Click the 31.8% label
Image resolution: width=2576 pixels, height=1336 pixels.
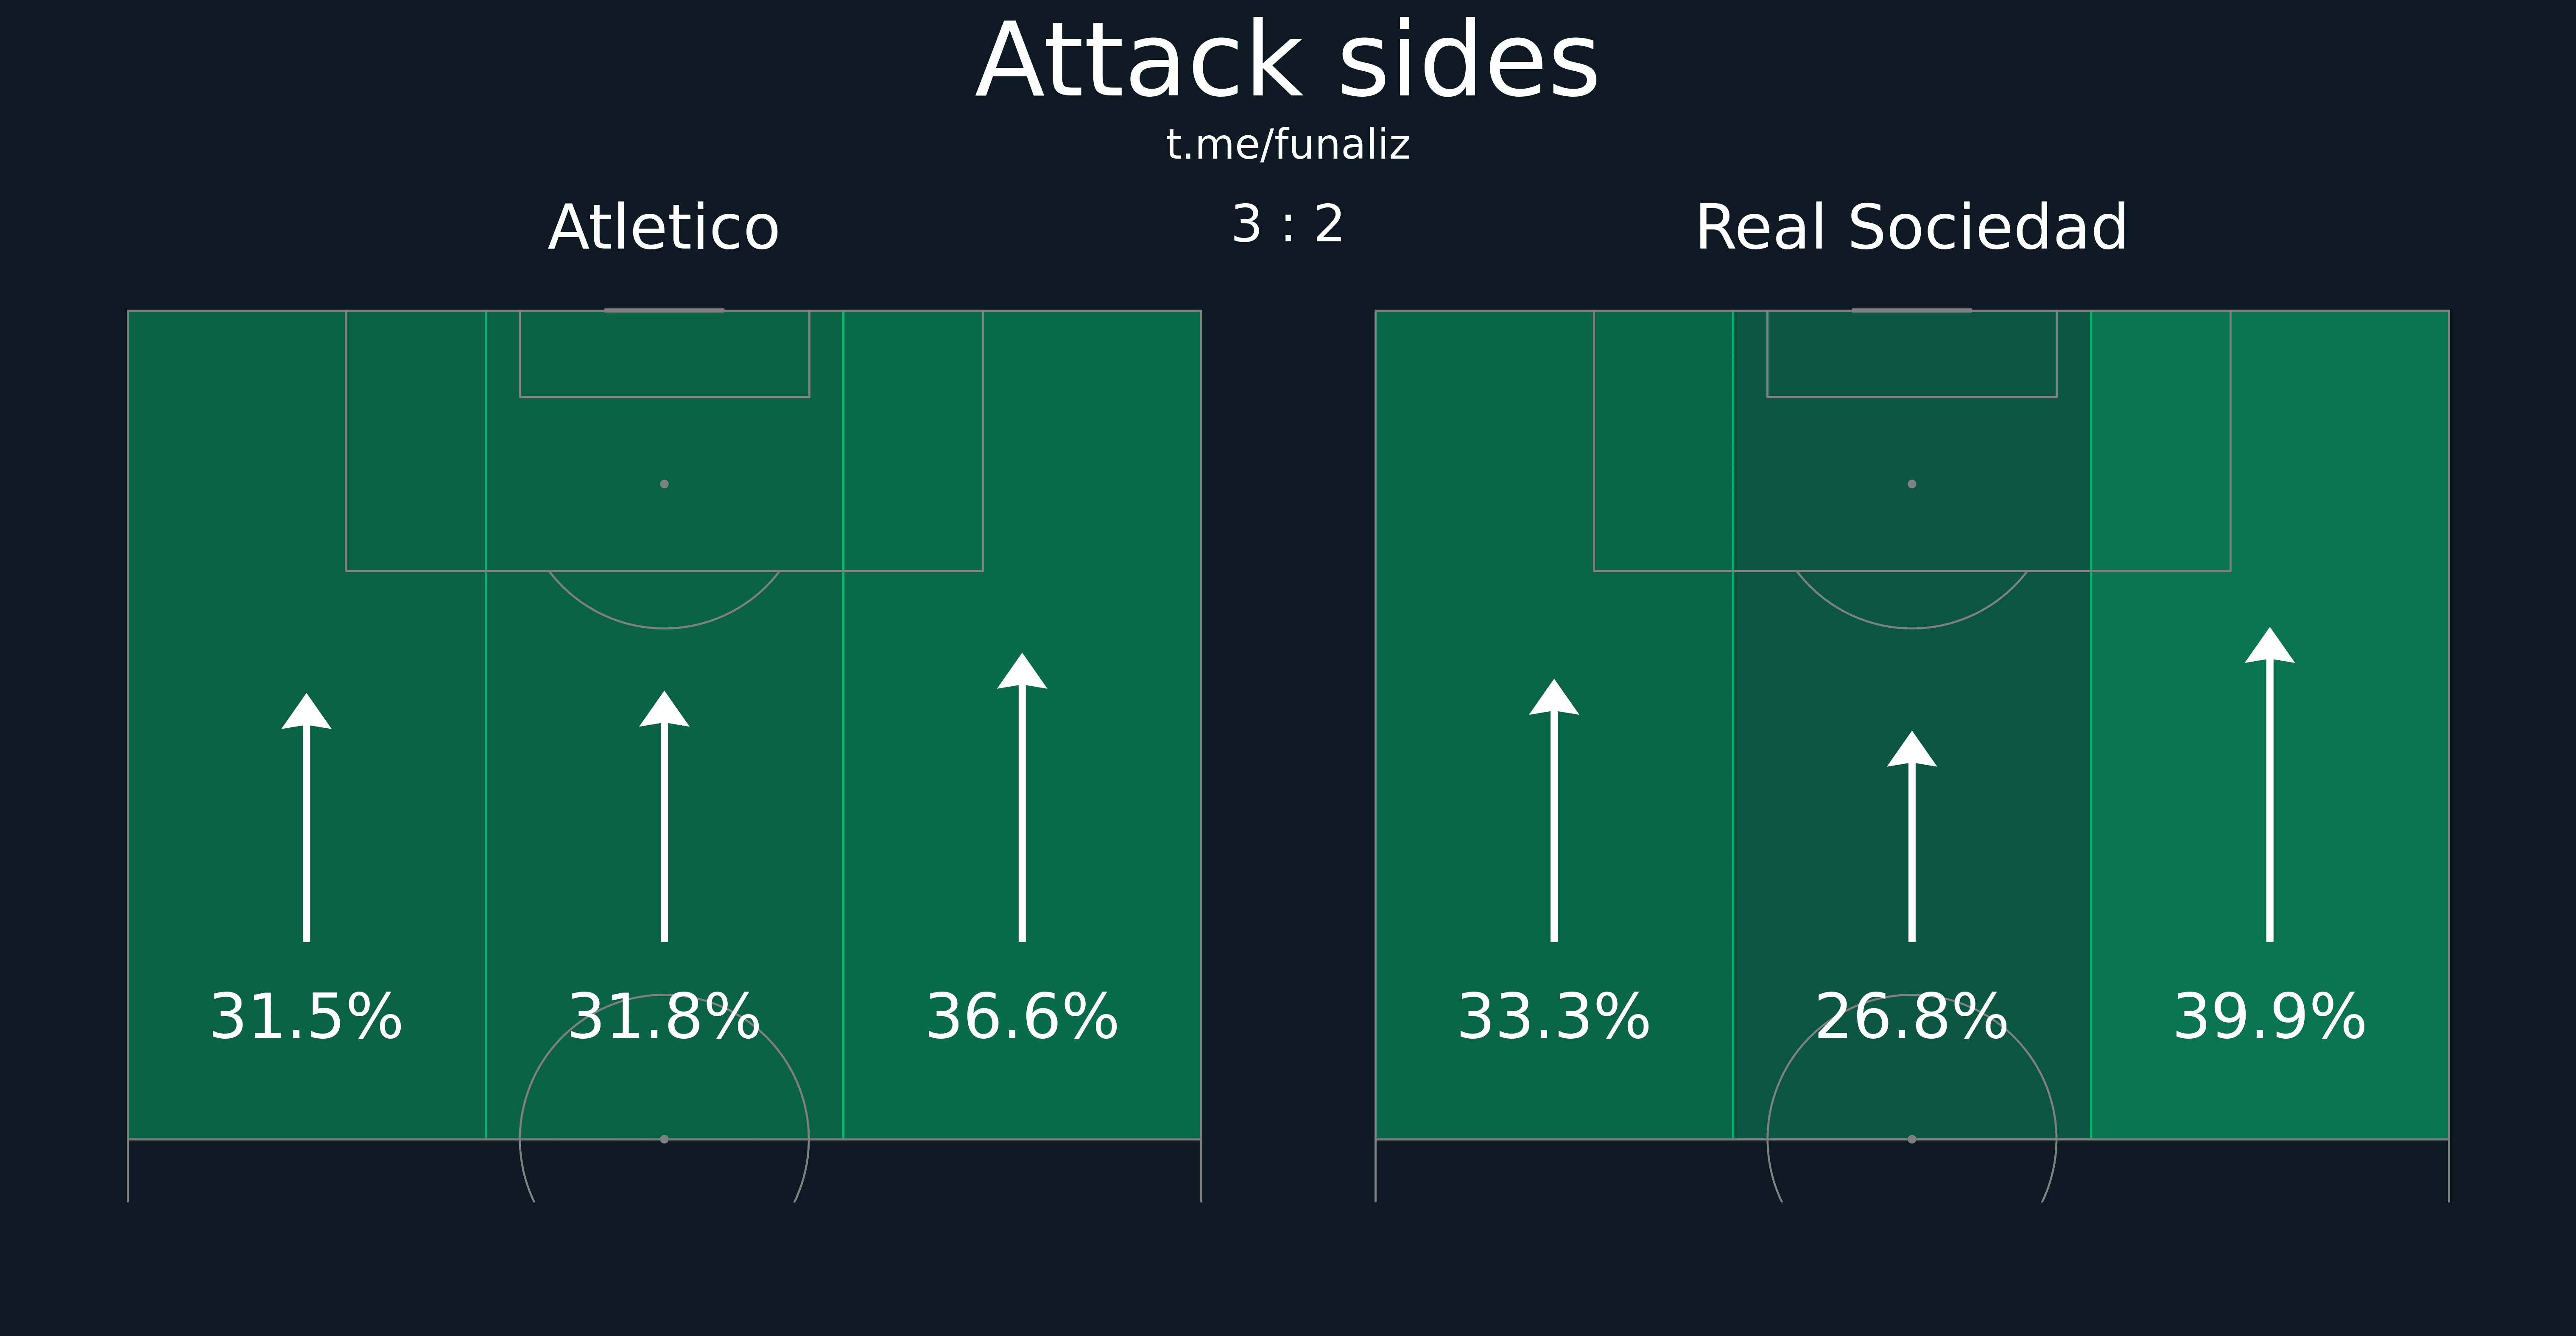[664, 1017]
